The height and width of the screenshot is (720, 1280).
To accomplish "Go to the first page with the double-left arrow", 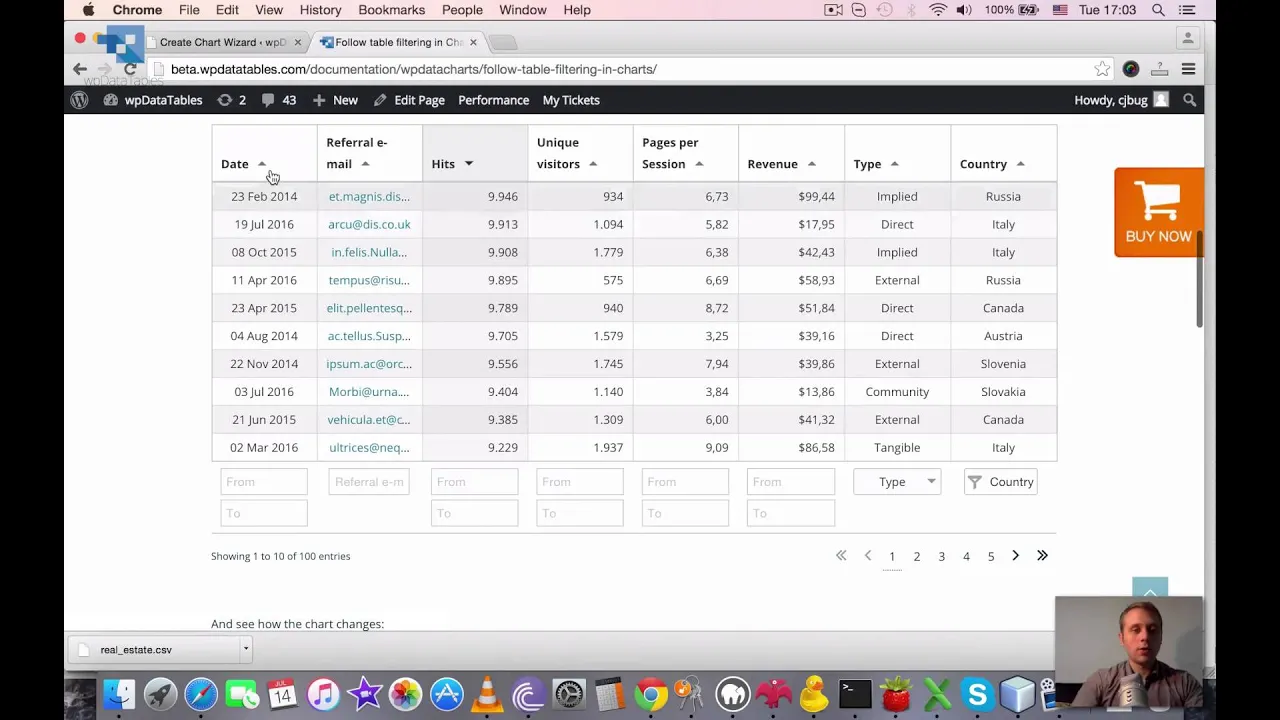I will pos(841,556).
